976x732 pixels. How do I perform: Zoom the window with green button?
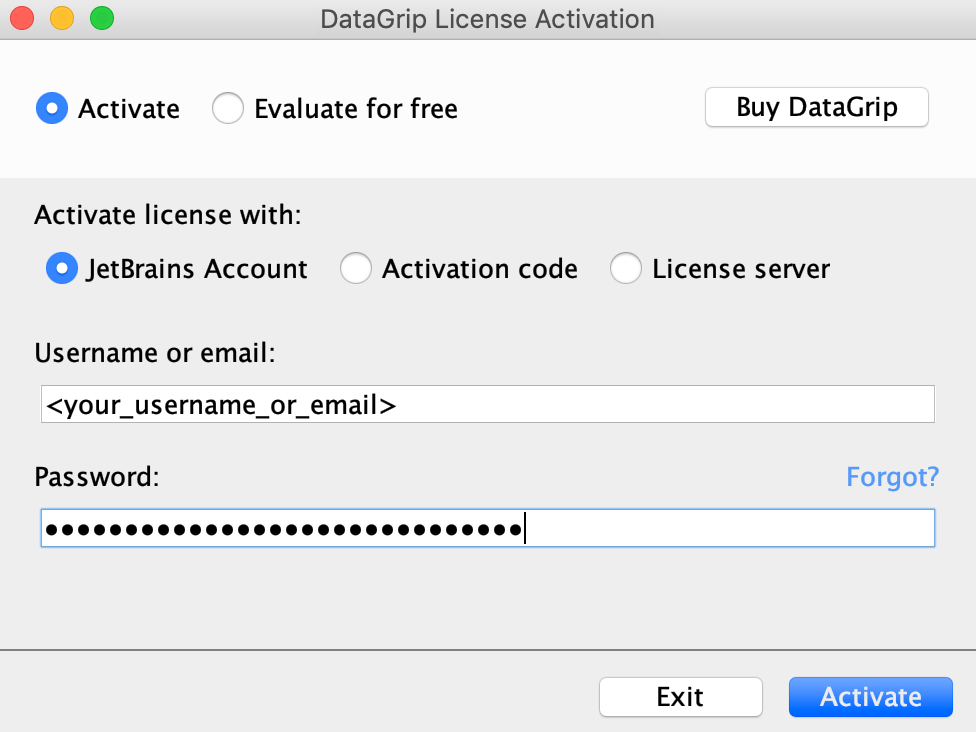coord(102,18)
